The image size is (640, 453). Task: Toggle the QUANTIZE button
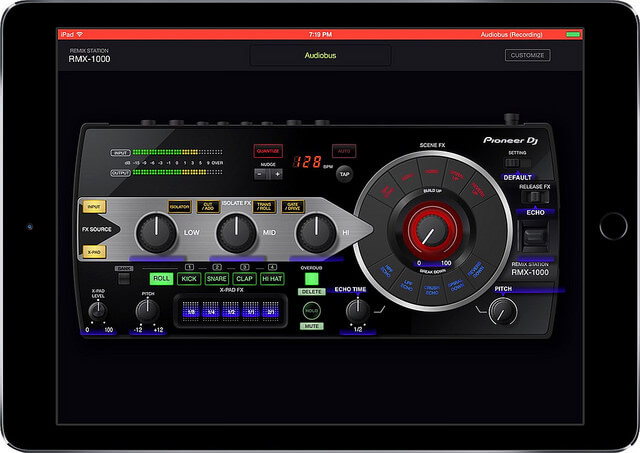(268, 150)
